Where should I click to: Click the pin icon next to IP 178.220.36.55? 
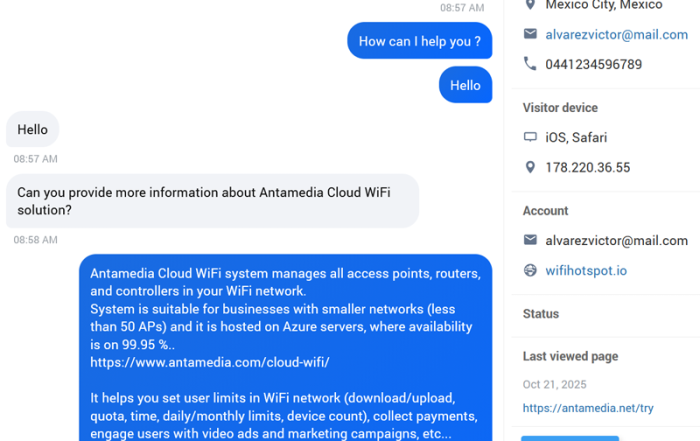click(x=530, y=167)
